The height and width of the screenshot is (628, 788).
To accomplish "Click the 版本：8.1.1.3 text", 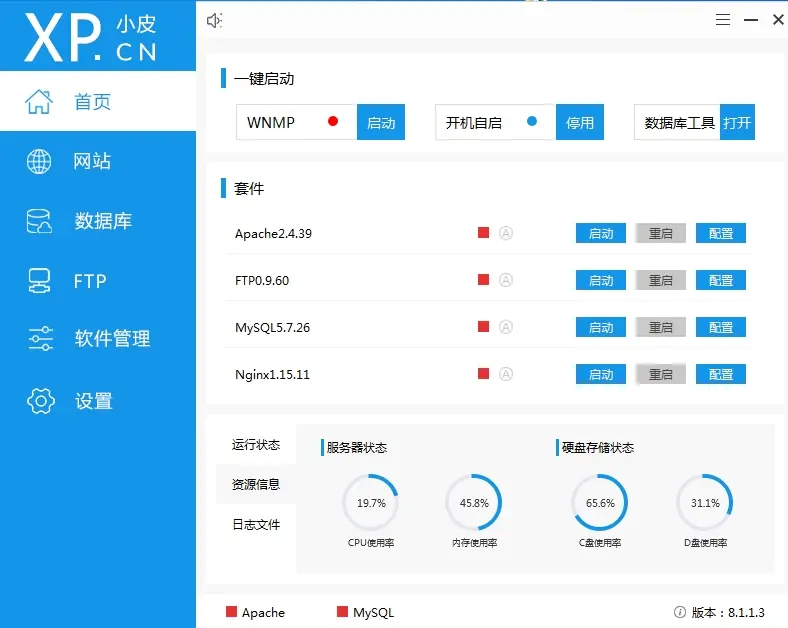I will pos(728,612).
